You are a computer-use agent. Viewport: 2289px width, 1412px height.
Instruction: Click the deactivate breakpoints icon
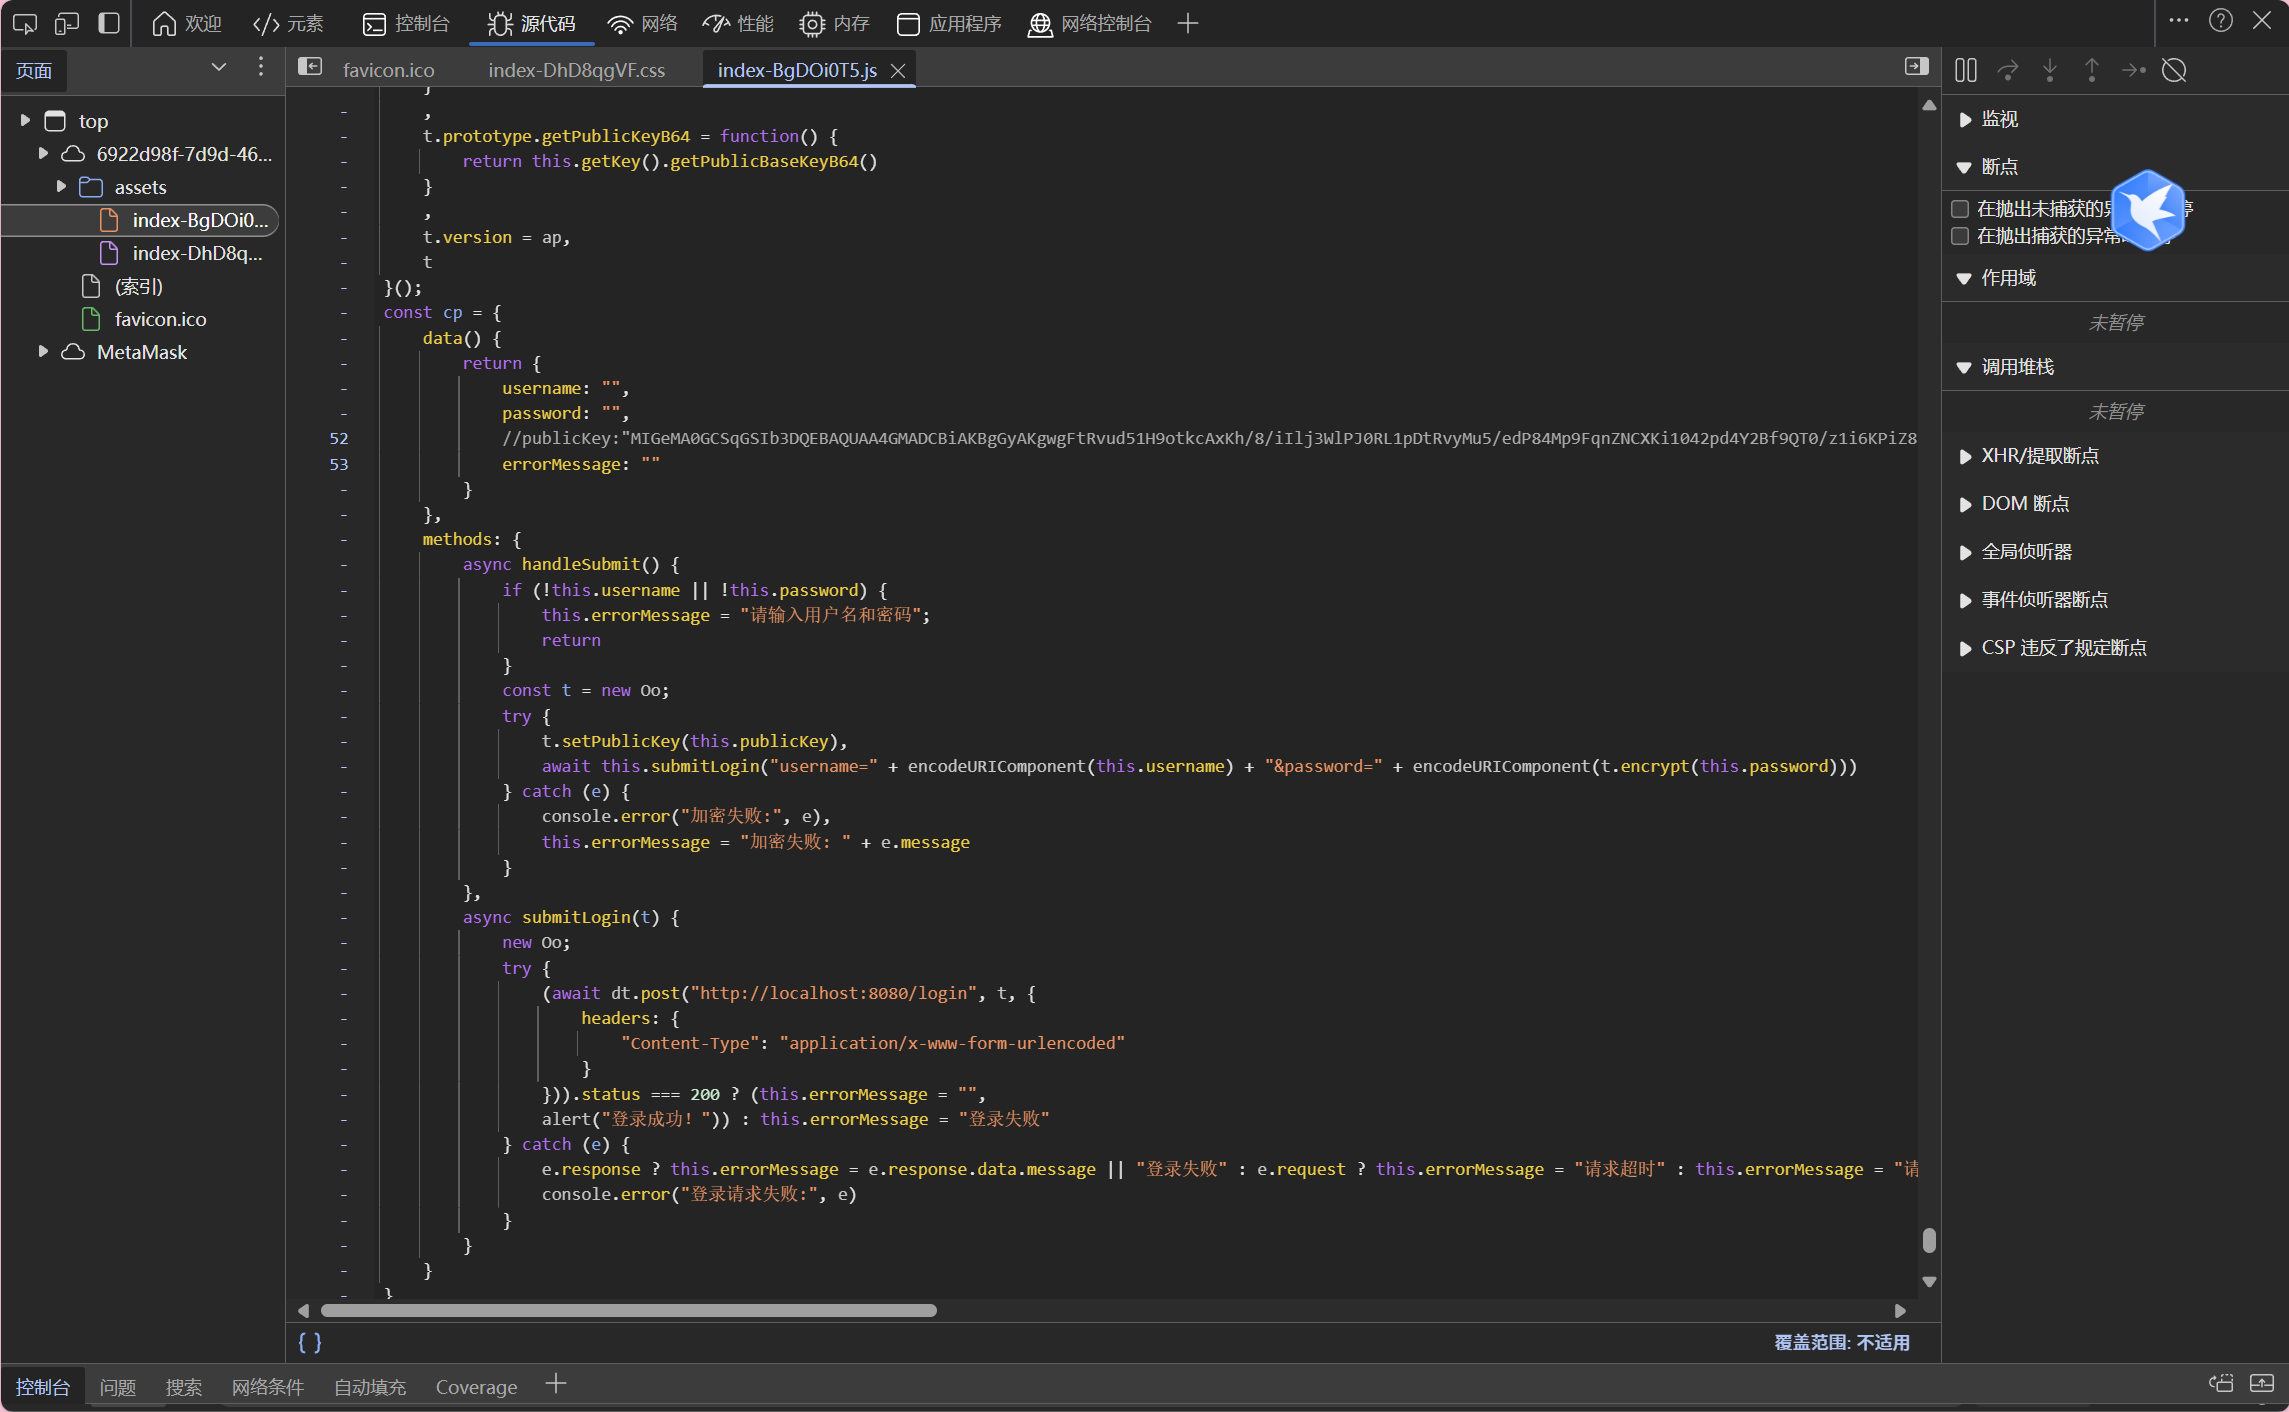(2174, 70)
